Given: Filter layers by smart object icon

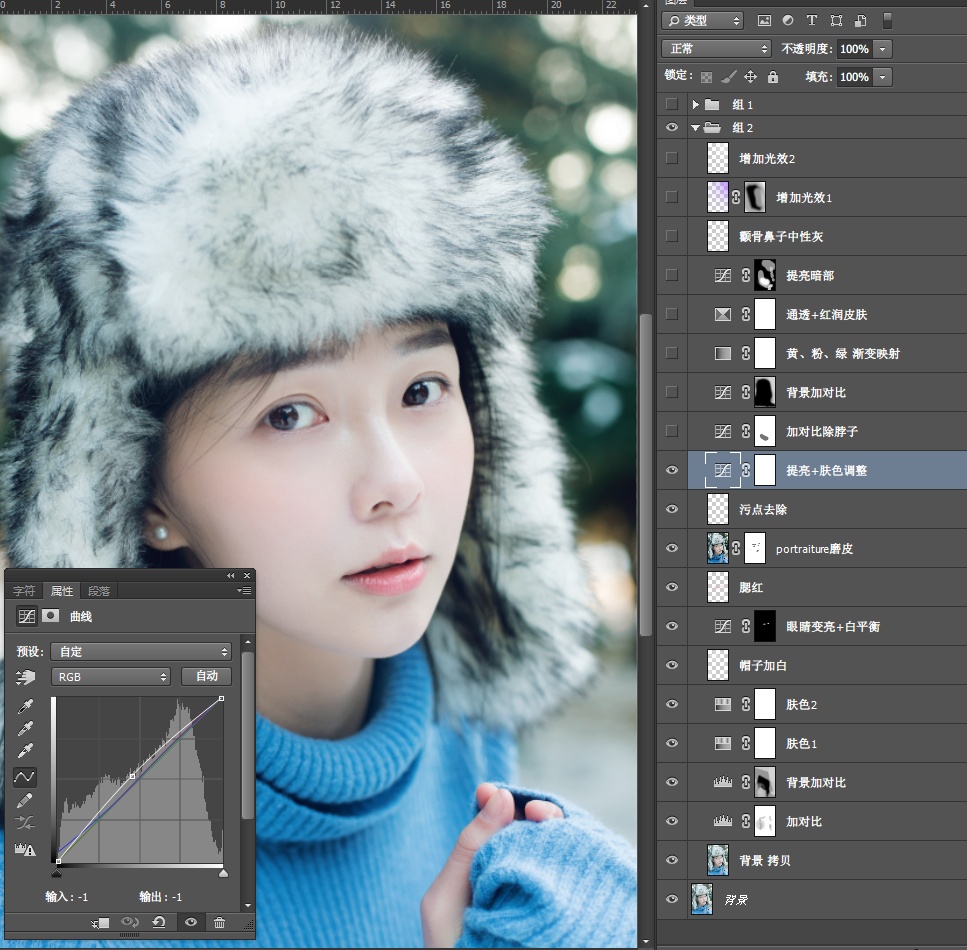Looking at the screenshot, I should 861,20.
